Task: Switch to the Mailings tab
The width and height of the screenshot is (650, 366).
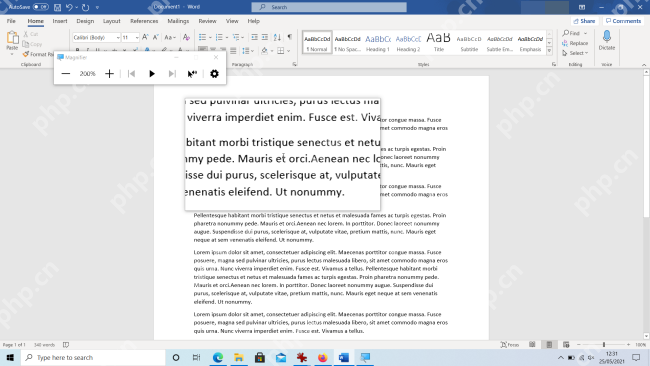Action: click(178, 21)
